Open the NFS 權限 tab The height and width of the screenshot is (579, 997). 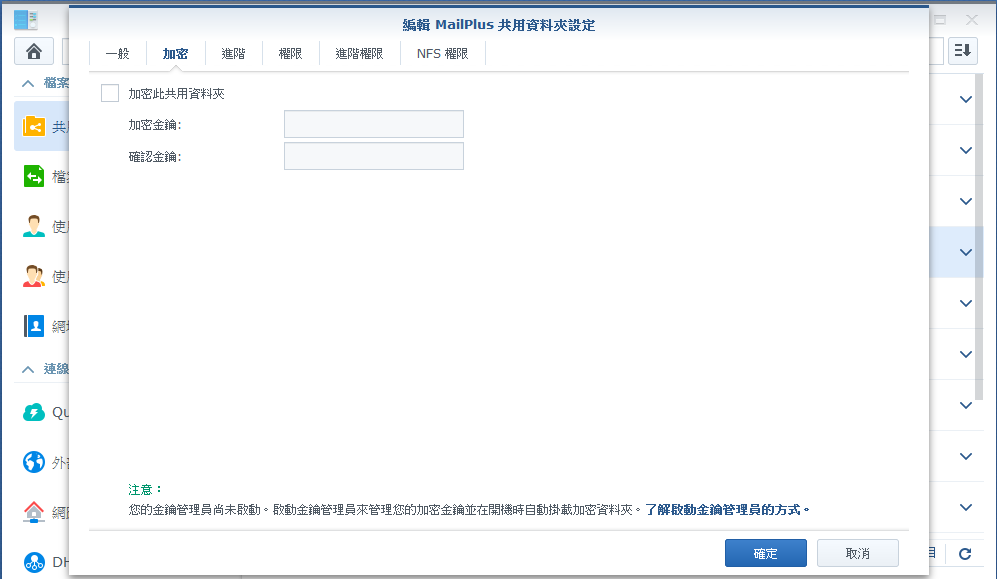[443, 54]
